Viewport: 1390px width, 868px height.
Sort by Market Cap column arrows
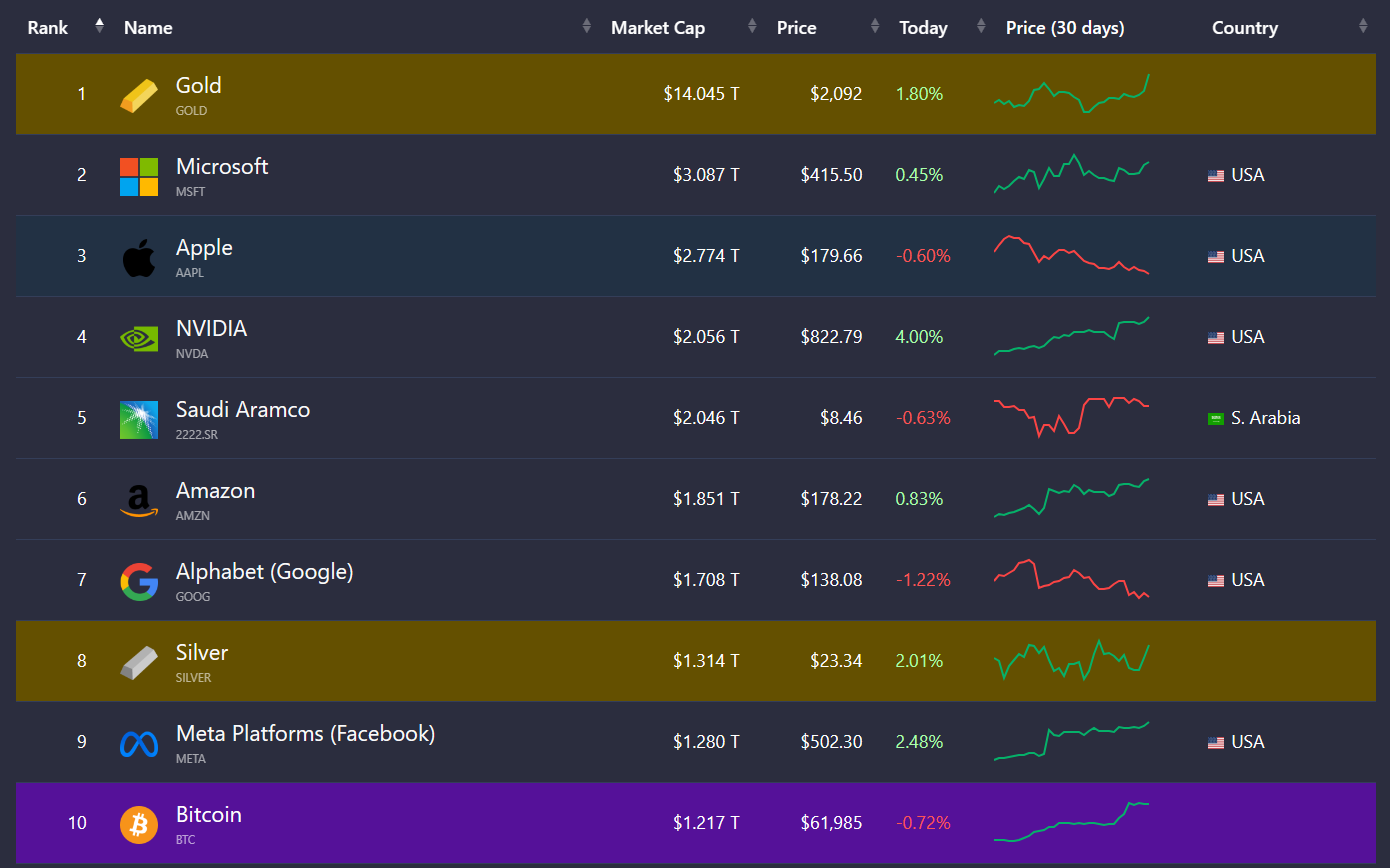pos(751,27)
